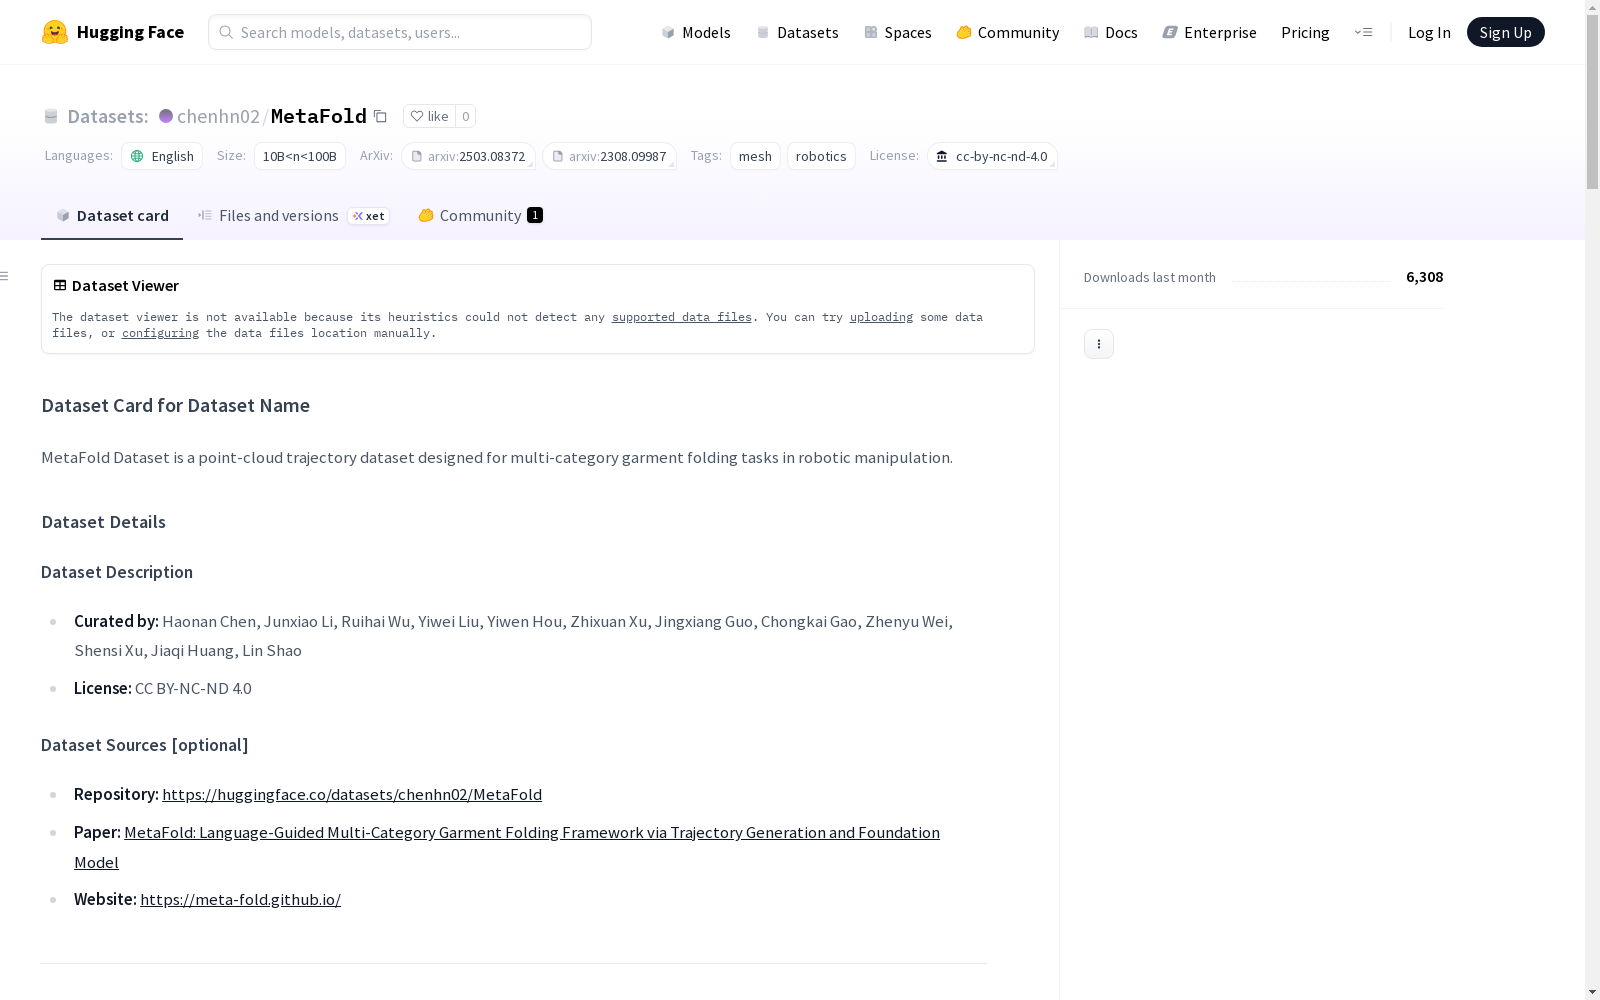This screenshot has width=1600, height=1000.
Task: Click the Datasets stack icon beside the title
Action: pos(51,117)
